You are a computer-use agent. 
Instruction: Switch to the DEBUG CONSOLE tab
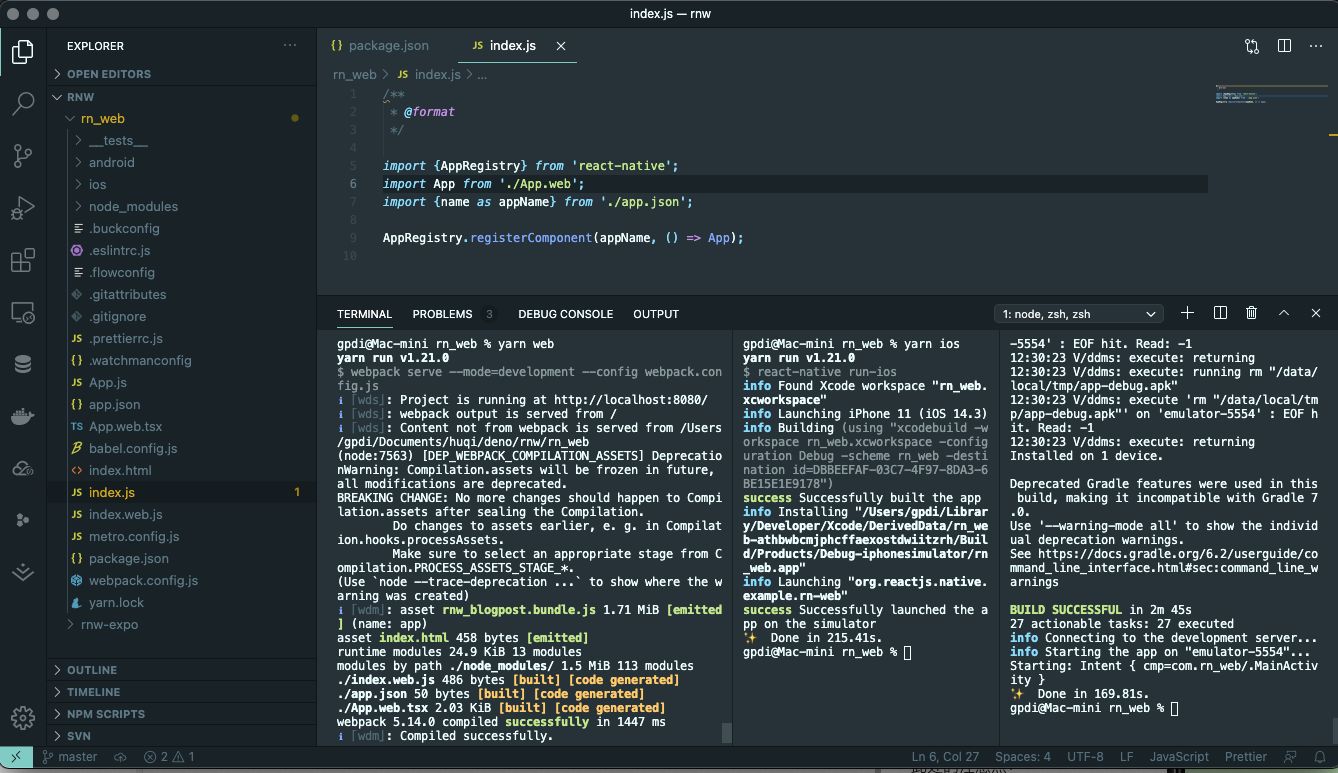tap(565, 314)
